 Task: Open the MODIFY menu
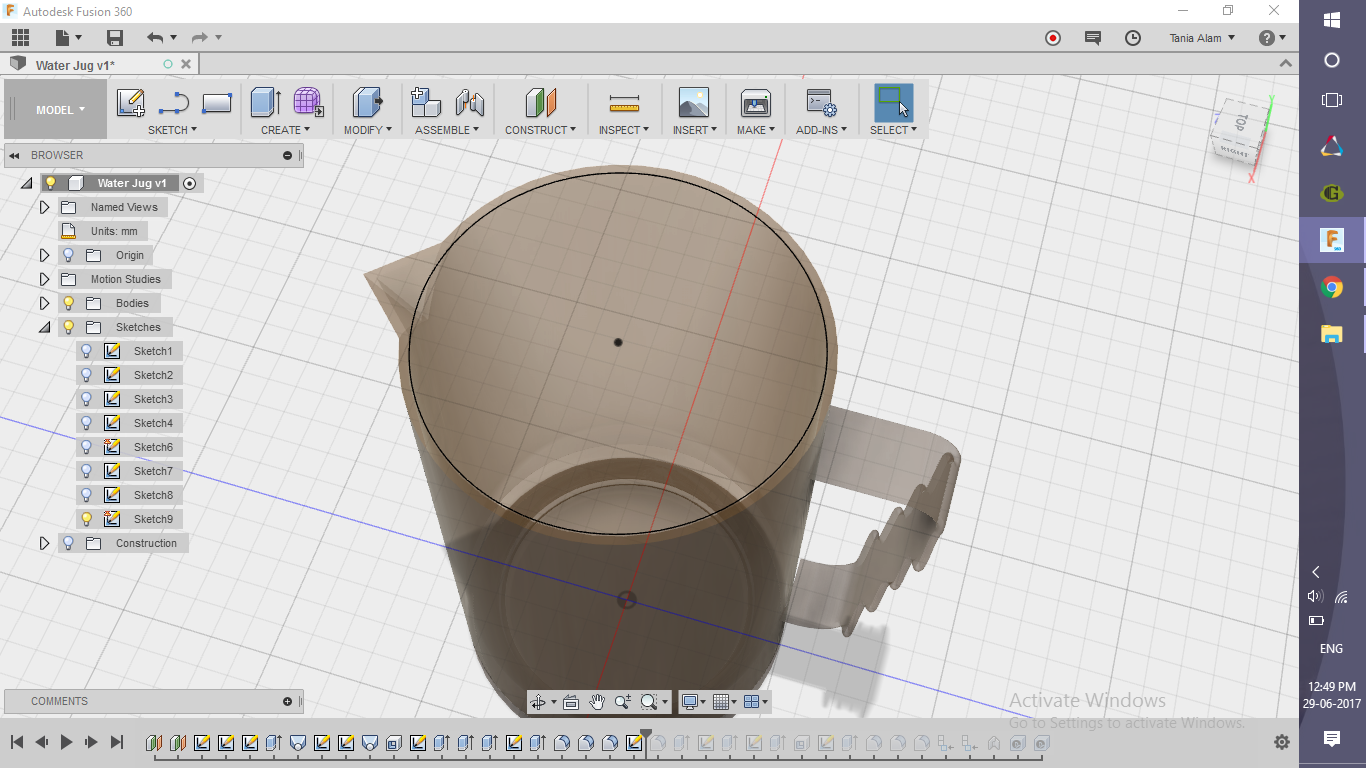click(x=367, y=130)
